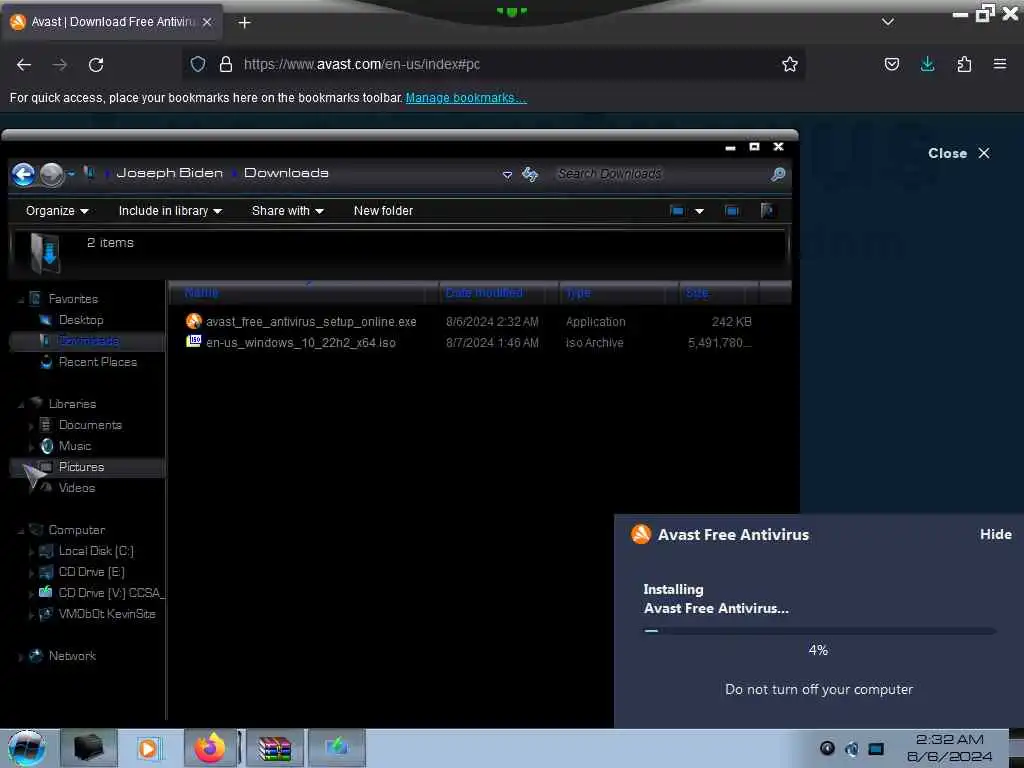Click the Firefox forward arrow
This screenshot has width=1024, height=768.
point(60,65)
